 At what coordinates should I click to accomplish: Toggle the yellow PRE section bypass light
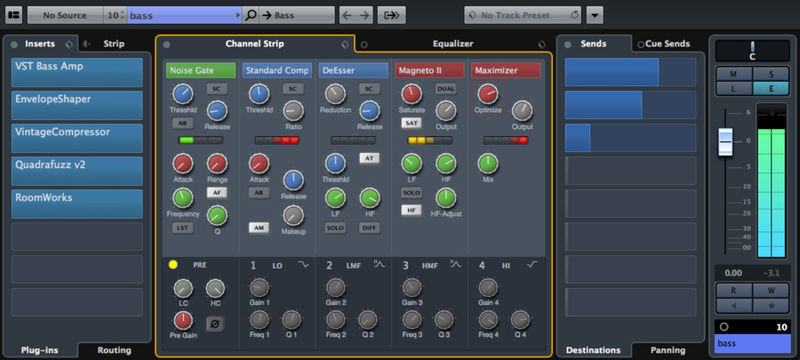173,265
